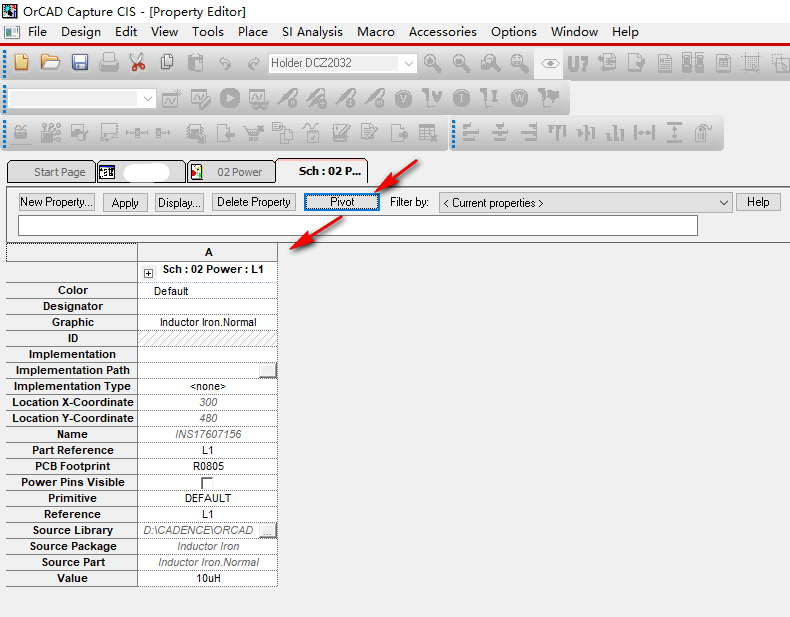Select the PCB Footprint cell R0805
Image resolution: width=790 pixels, height=617 pixels.
coord(208,466)
